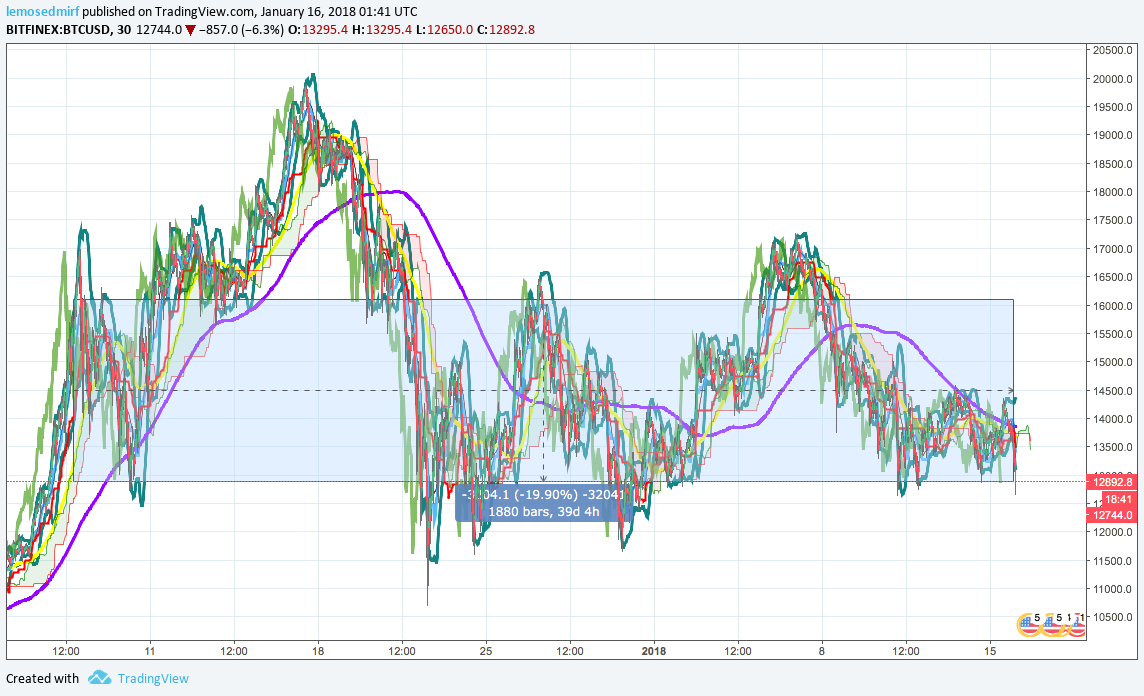
Task: Click the 15 date label on time axis
Action: 990,651
